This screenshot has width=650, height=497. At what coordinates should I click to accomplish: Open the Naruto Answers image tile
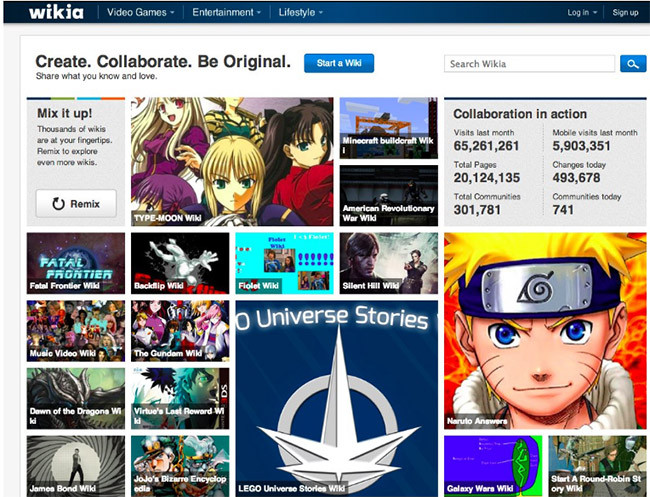545,330
